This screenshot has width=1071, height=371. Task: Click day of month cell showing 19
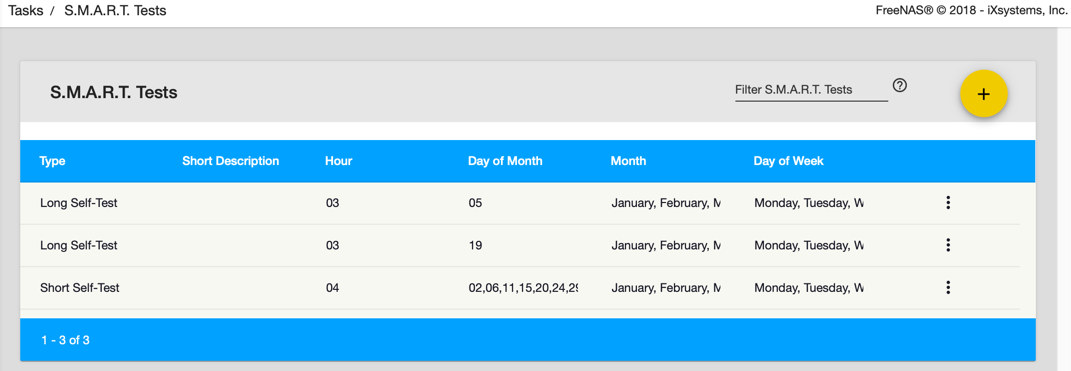coord(475,245)
